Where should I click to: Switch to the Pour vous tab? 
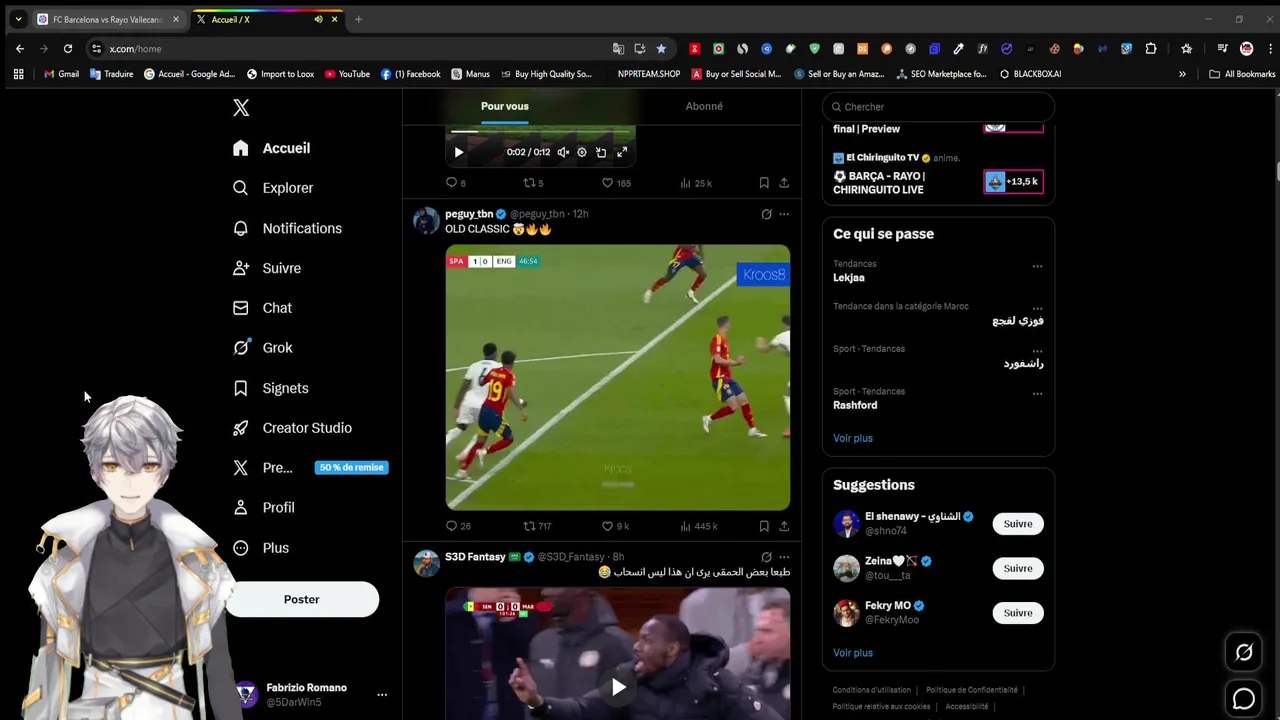pos(504,106)
